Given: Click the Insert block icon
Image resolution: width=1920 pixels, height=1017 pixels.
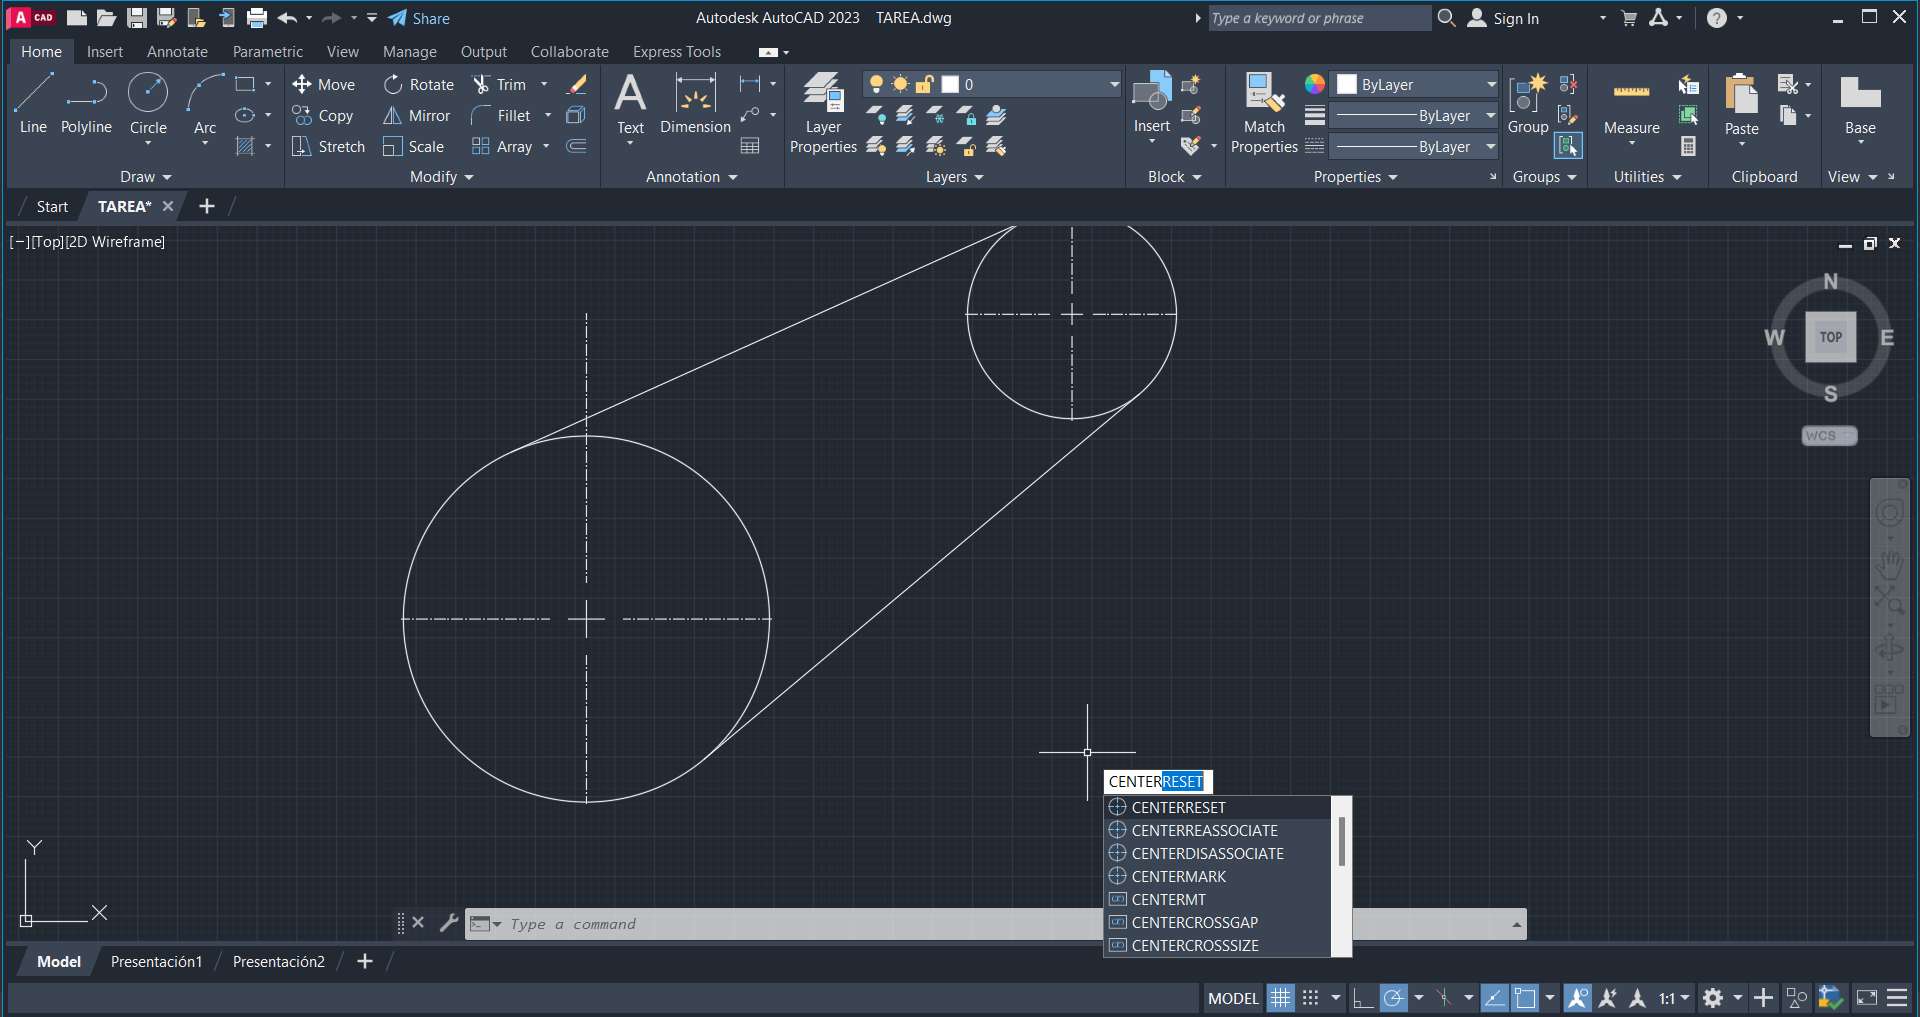Looking at the screenshot, I should (x=1152, y=103).
